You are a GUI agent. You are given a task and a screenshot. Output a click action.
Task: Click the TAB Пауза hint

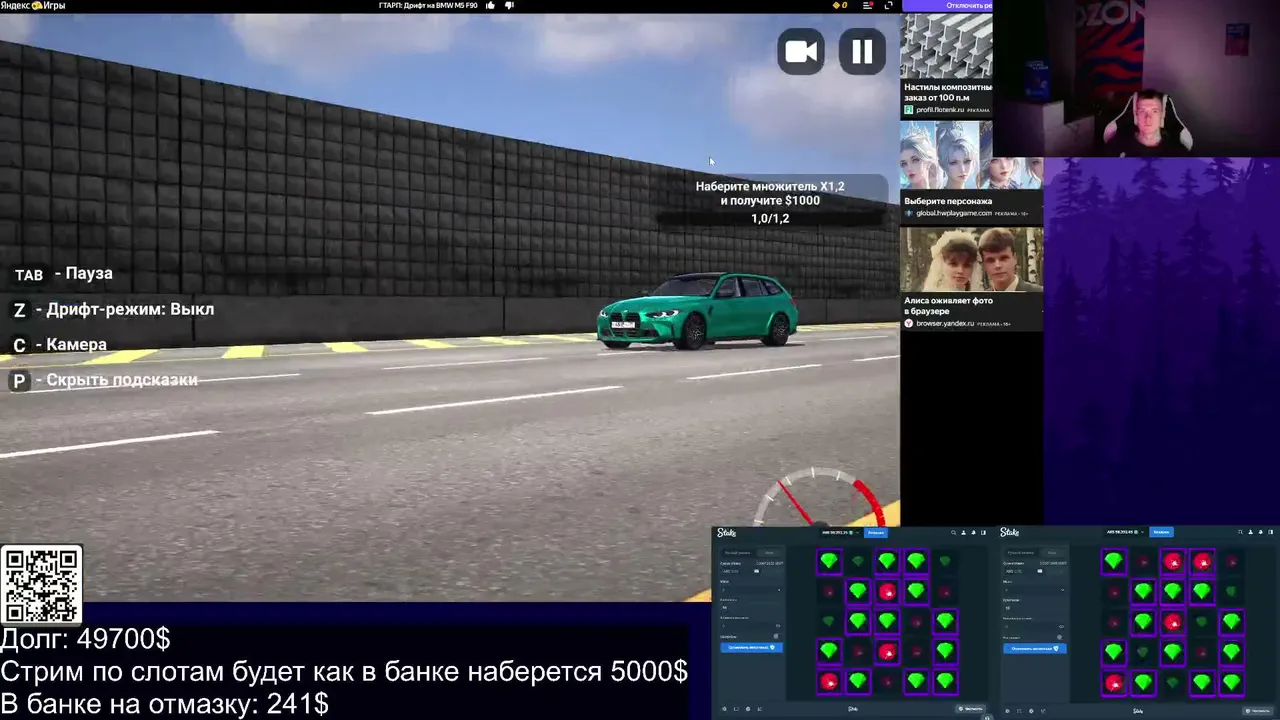pyautogui.click(x=63, y=274)
